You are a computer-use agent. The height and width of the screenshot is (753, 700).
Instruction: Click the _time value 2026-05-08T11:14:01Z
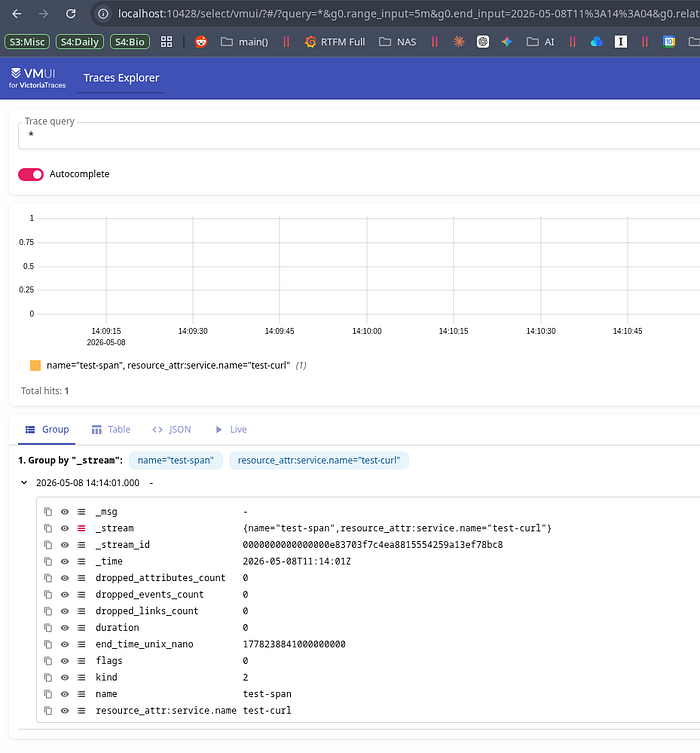297,561
